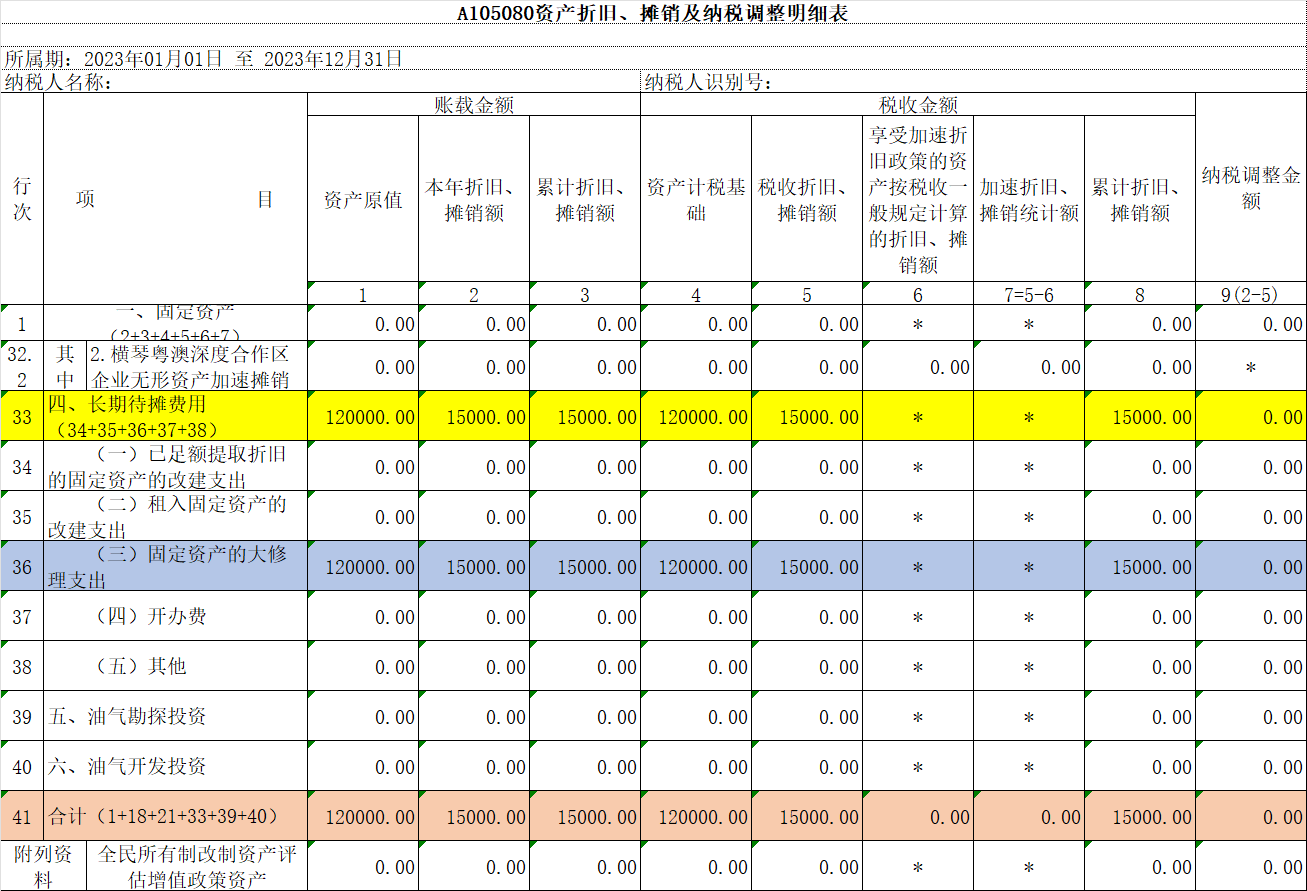Click the 账载金额 header cell
This screenshot has width=1307, height=891.
474,105
